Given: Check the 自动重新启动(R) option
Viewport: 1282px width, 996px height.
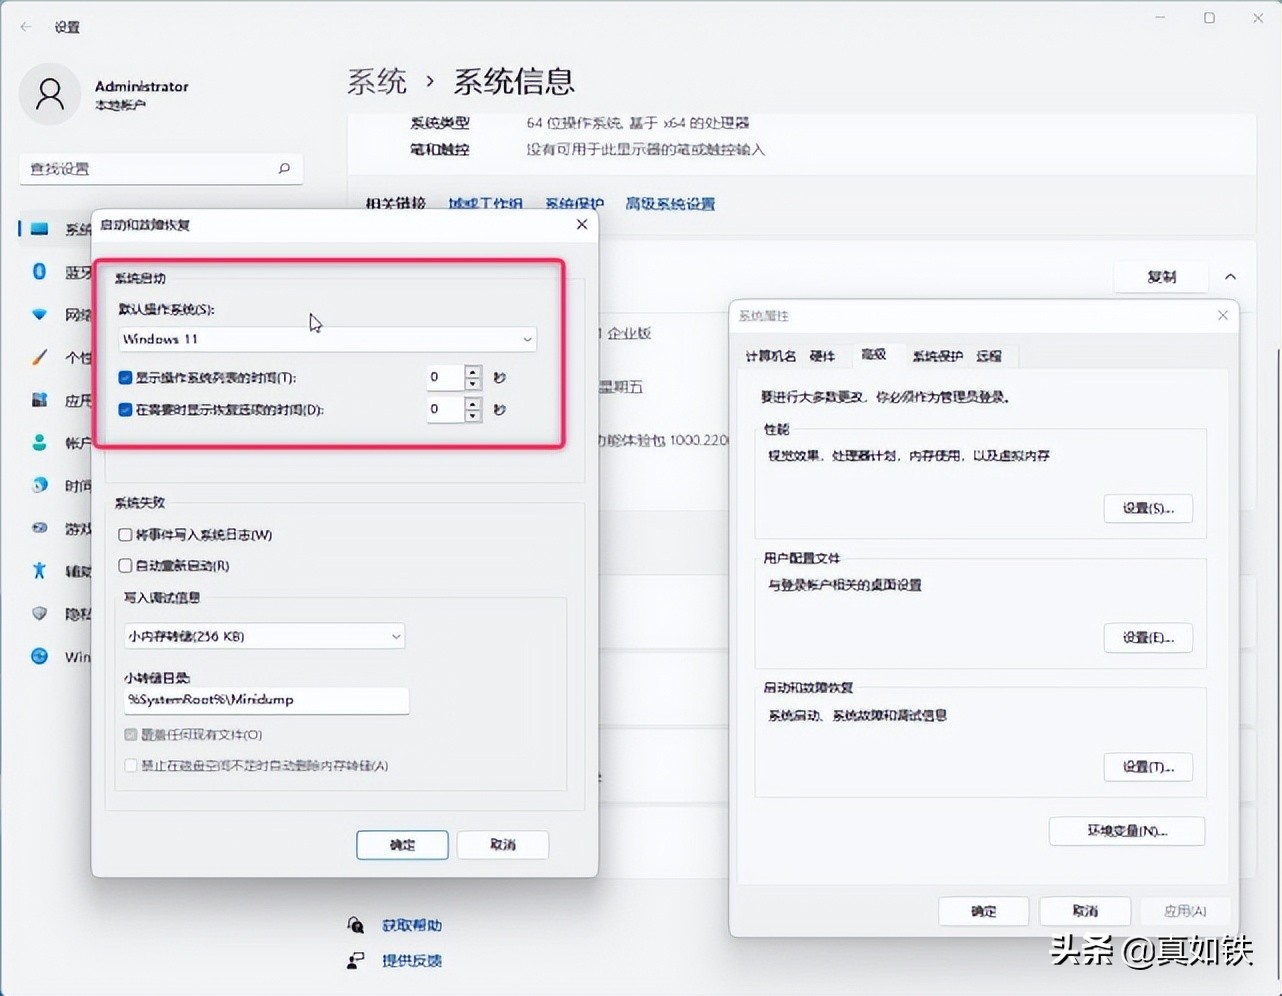Looking at the screenshot, I should pos(124,565).
